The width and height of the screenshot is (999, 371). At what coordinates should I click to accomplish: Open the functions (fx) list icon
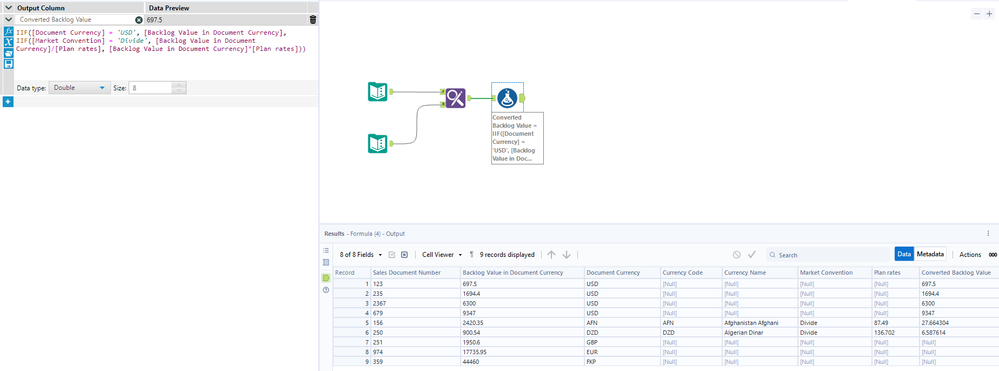[9, 31]
